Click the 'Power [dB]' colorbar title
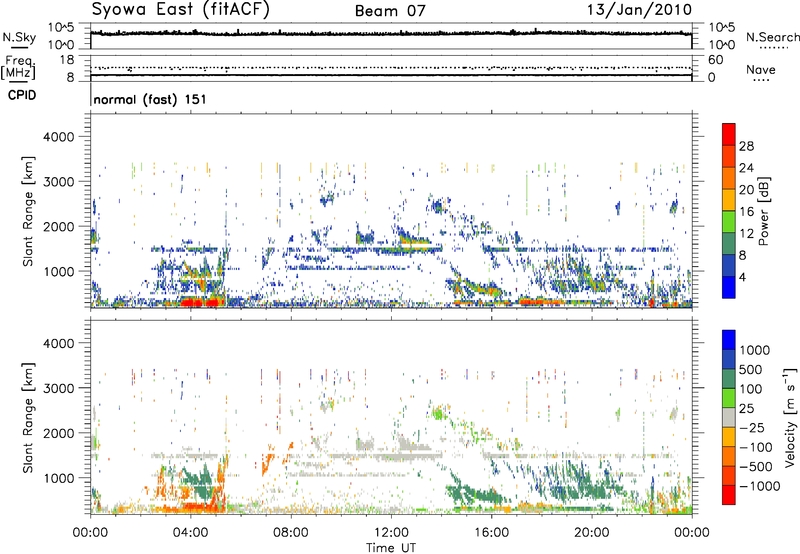 [x=764, y=211]
